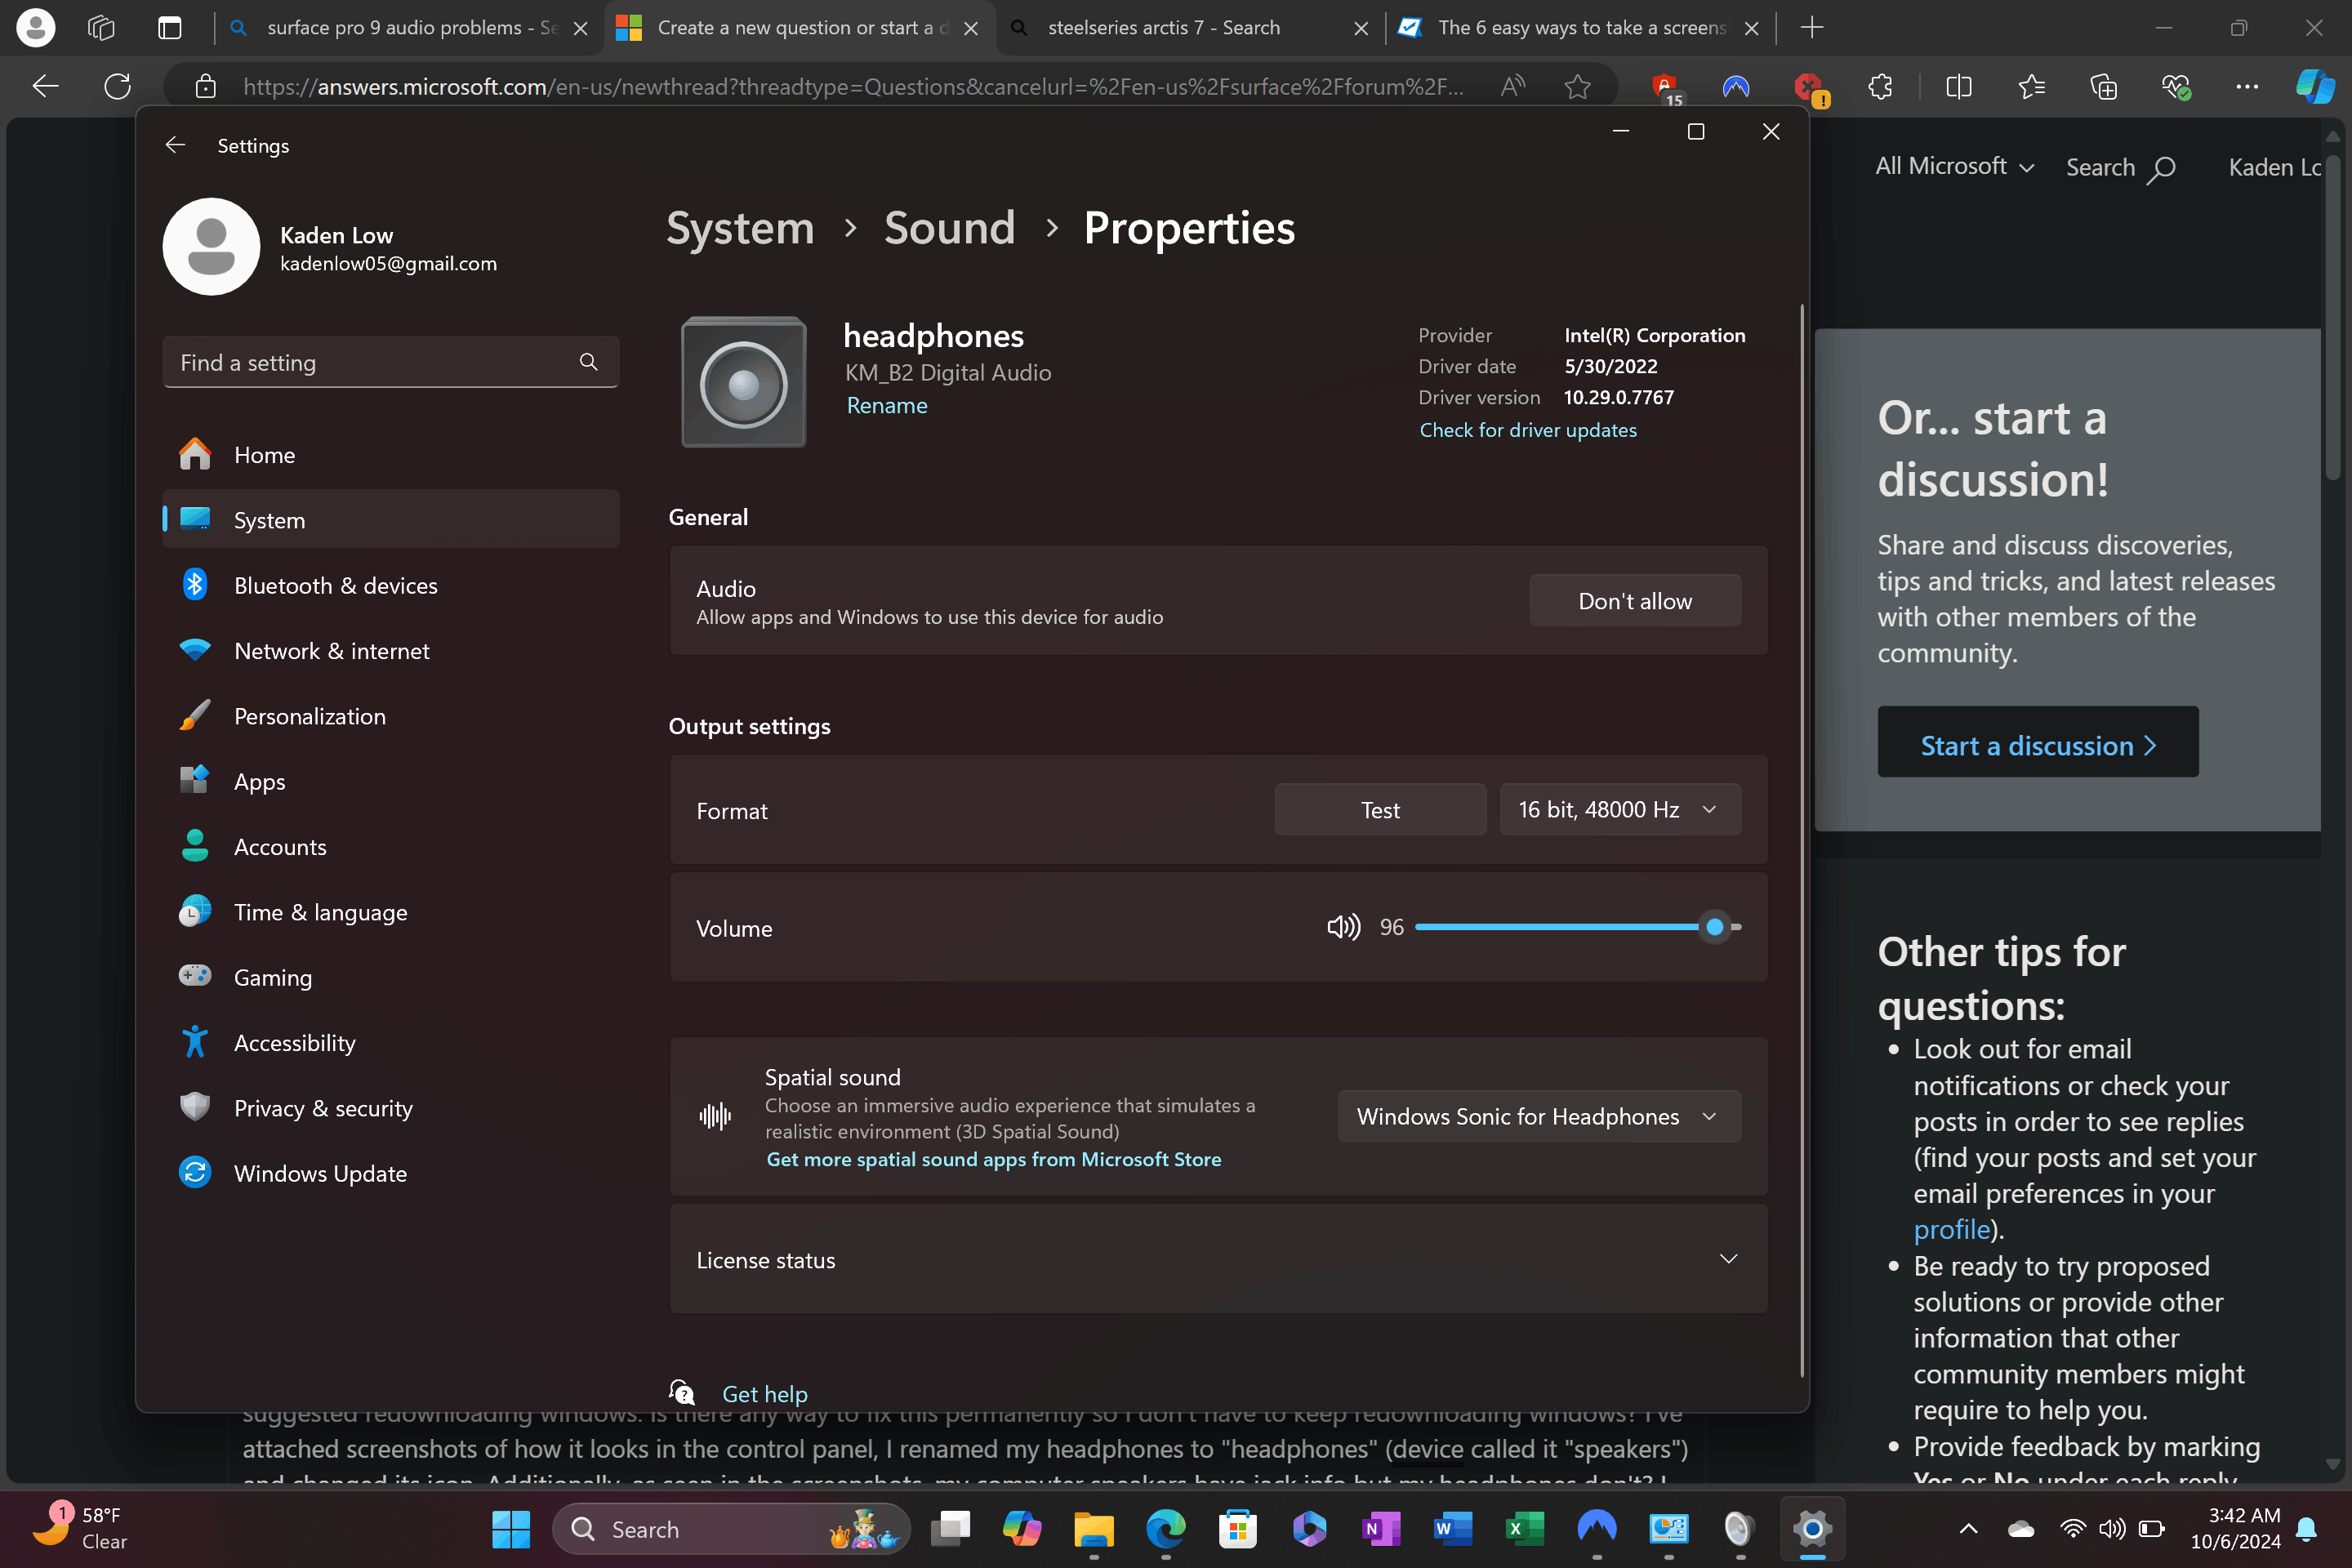The image size is (2352, 1568).
Task: Open browser extensions puzzle icon
Action: [x=1880, y=87]
